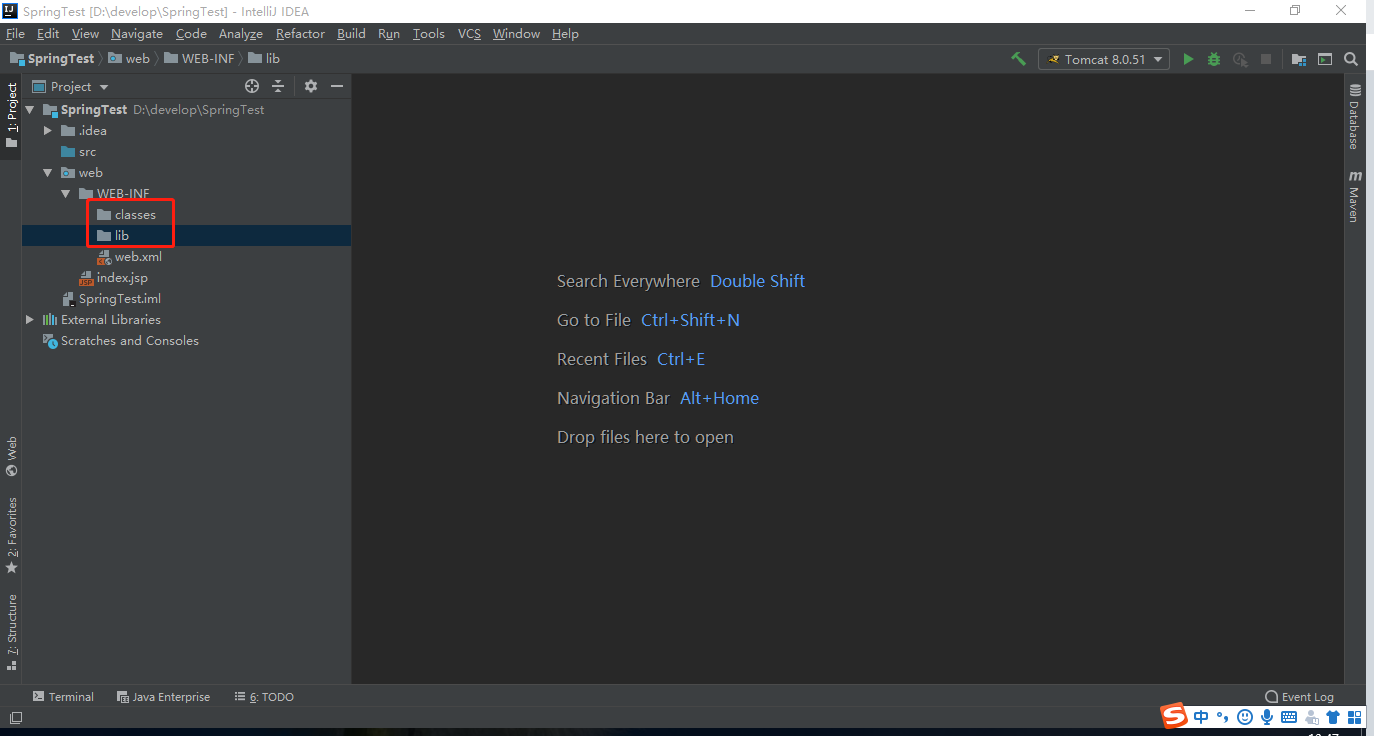The width and height of the screenshot is (1374, 736).
Task: Click the Run with Coverage icon
Action: tap(1240, 59)
